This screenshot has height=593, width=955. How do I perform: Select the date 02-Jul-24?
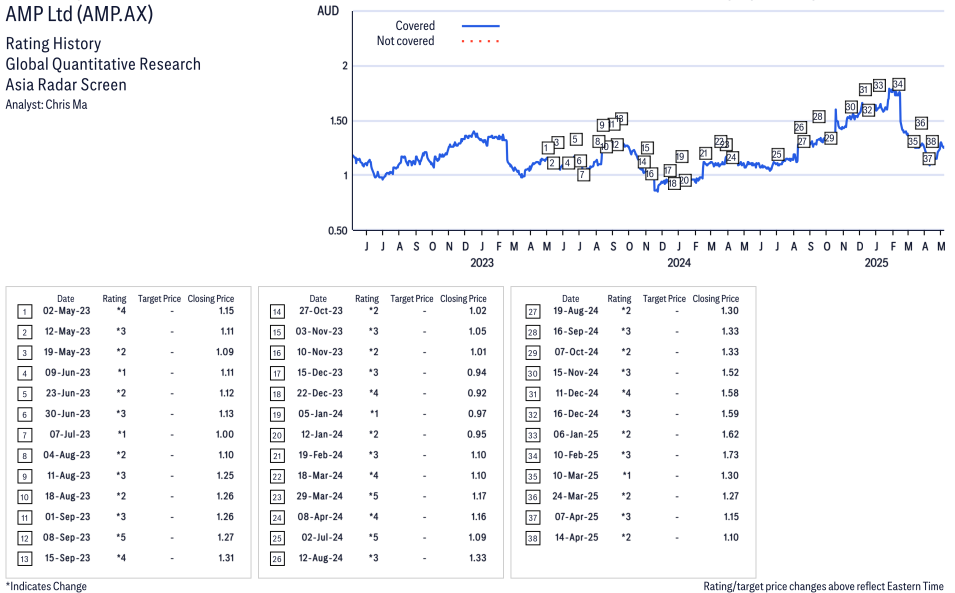click(322, 537)
